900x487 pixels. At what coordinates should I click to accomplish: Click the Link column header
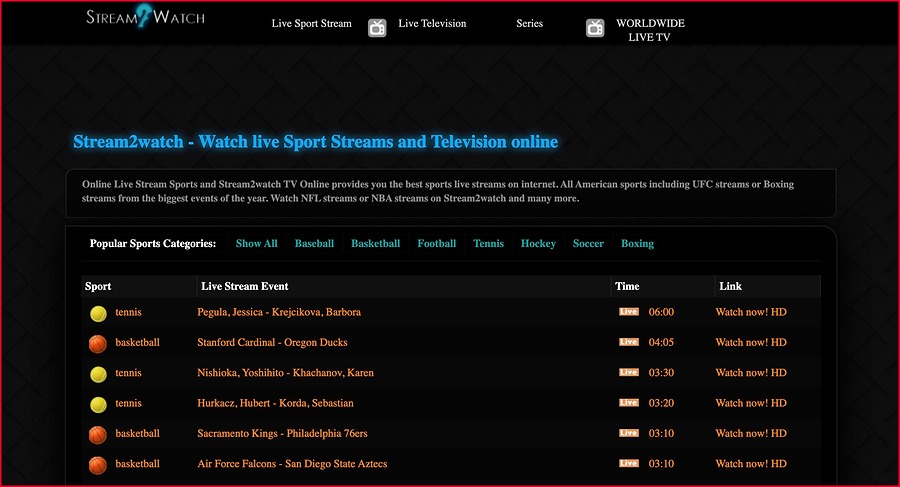point(730,286)
